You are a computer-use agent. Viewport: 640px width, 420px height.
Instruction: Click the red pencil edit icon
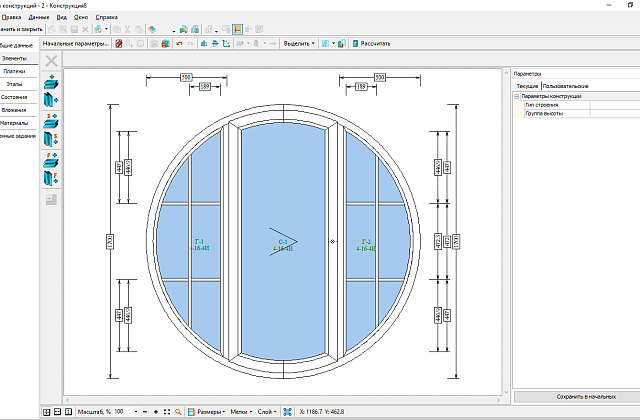click(x=118, y=44)
